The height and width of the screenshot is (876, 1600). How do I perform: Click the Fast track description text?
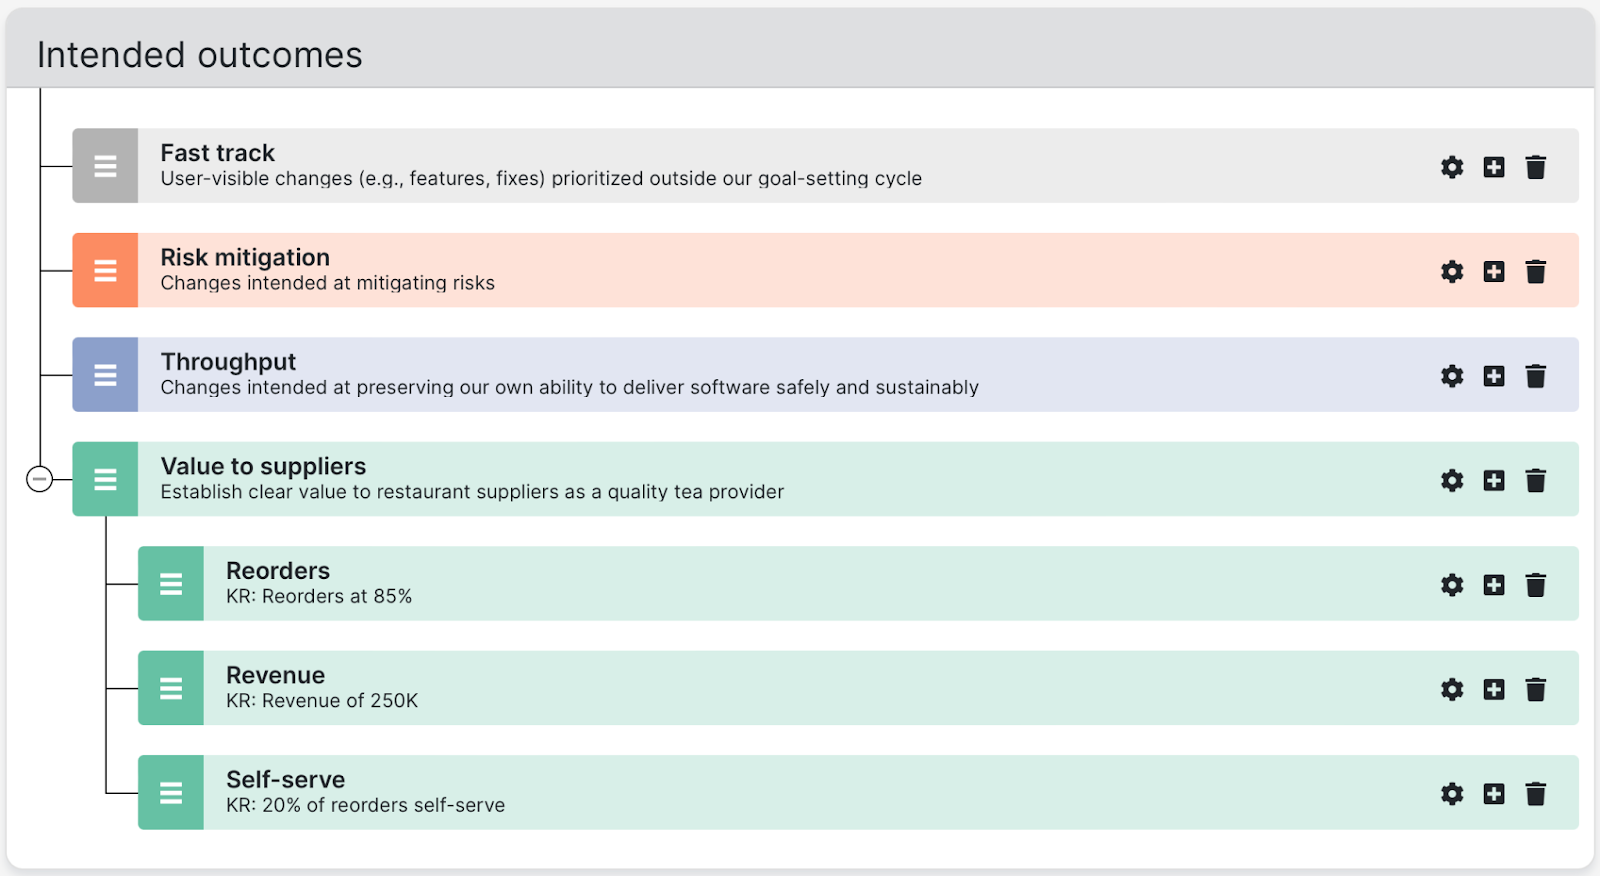pos(541,179)
